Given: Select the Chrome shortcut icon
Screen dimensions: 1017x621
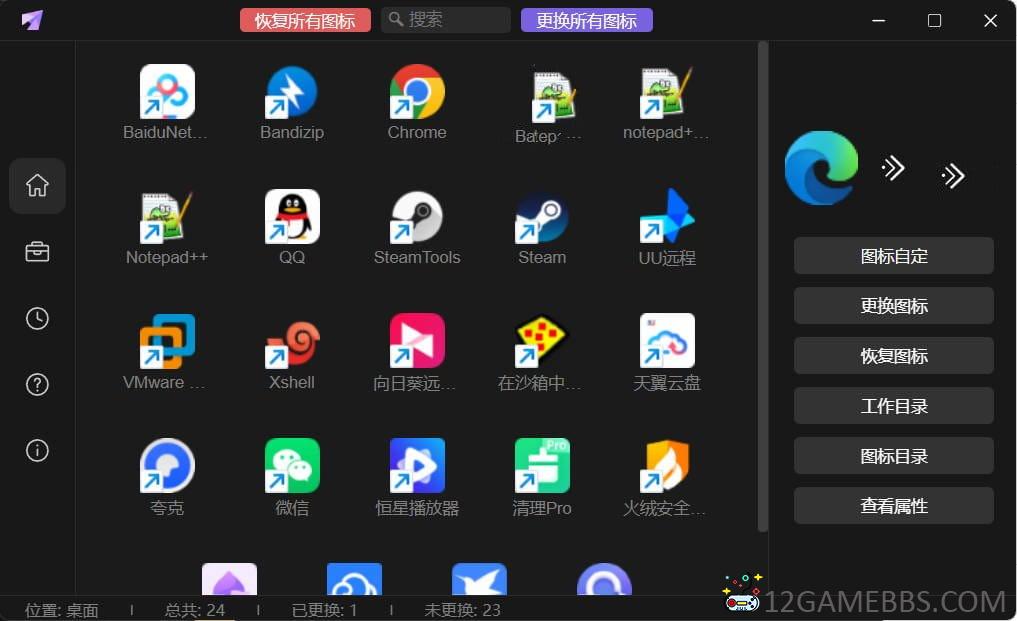Looking at the screenshot, I should (x=417, y=93).
